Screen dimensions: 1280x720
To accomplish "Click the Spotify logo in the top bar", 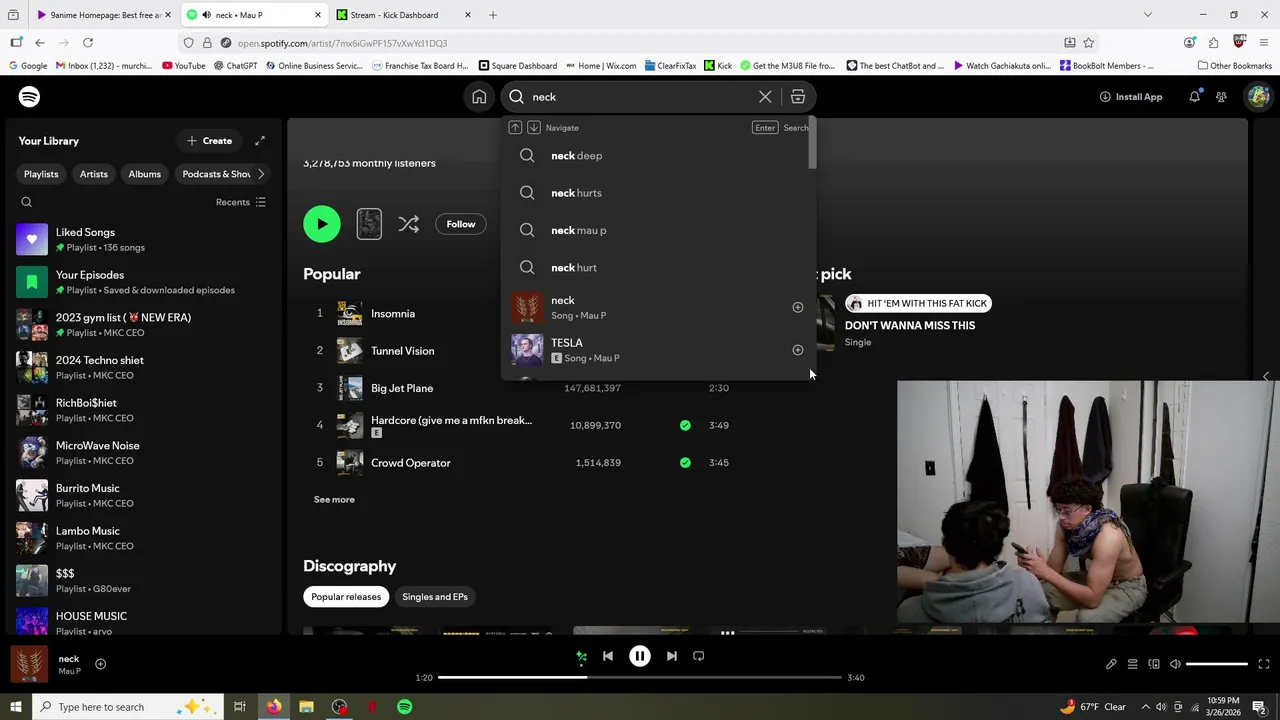I will tap(29, 97).
